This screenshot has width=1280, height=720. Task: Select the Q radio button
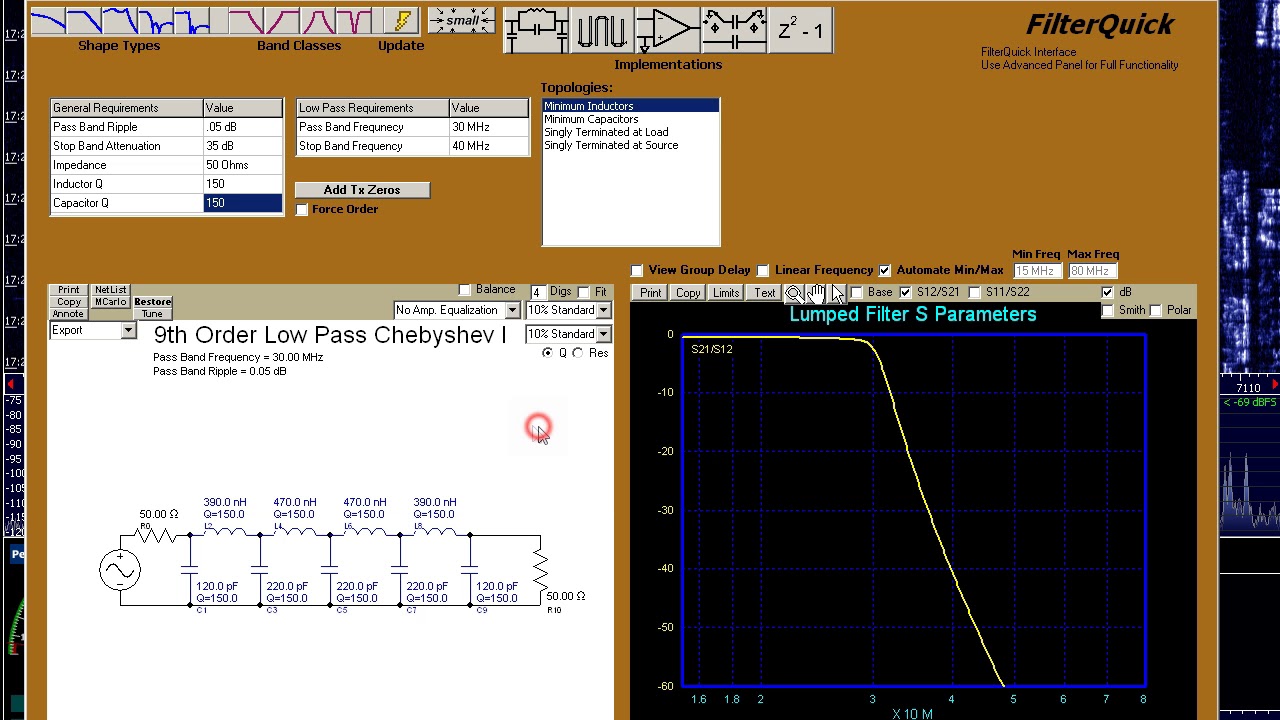coord(547,353)
